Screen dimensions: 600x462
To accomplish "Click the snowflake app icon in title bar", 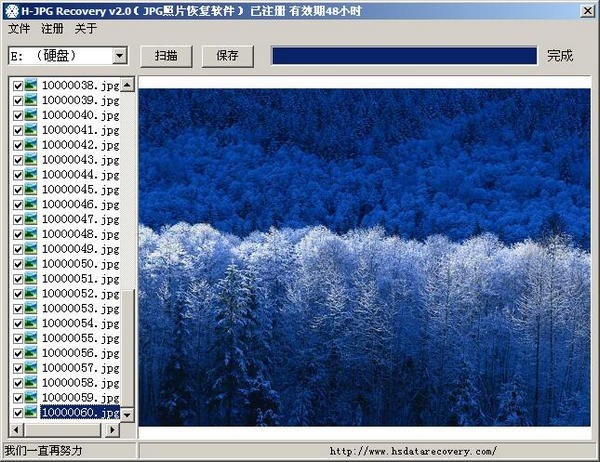I will [x=12, y=11].
